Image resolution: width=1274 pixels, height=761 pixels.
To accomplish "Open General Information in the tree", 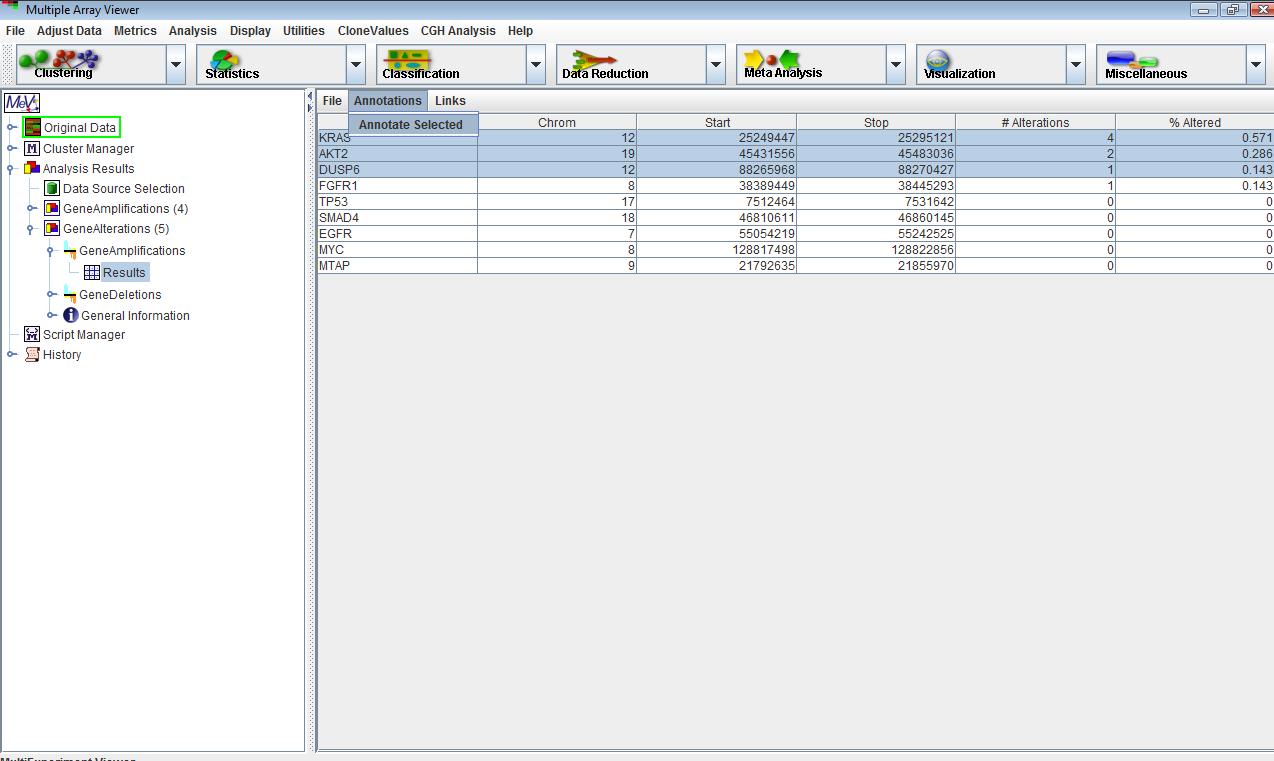I will [135, 316].
